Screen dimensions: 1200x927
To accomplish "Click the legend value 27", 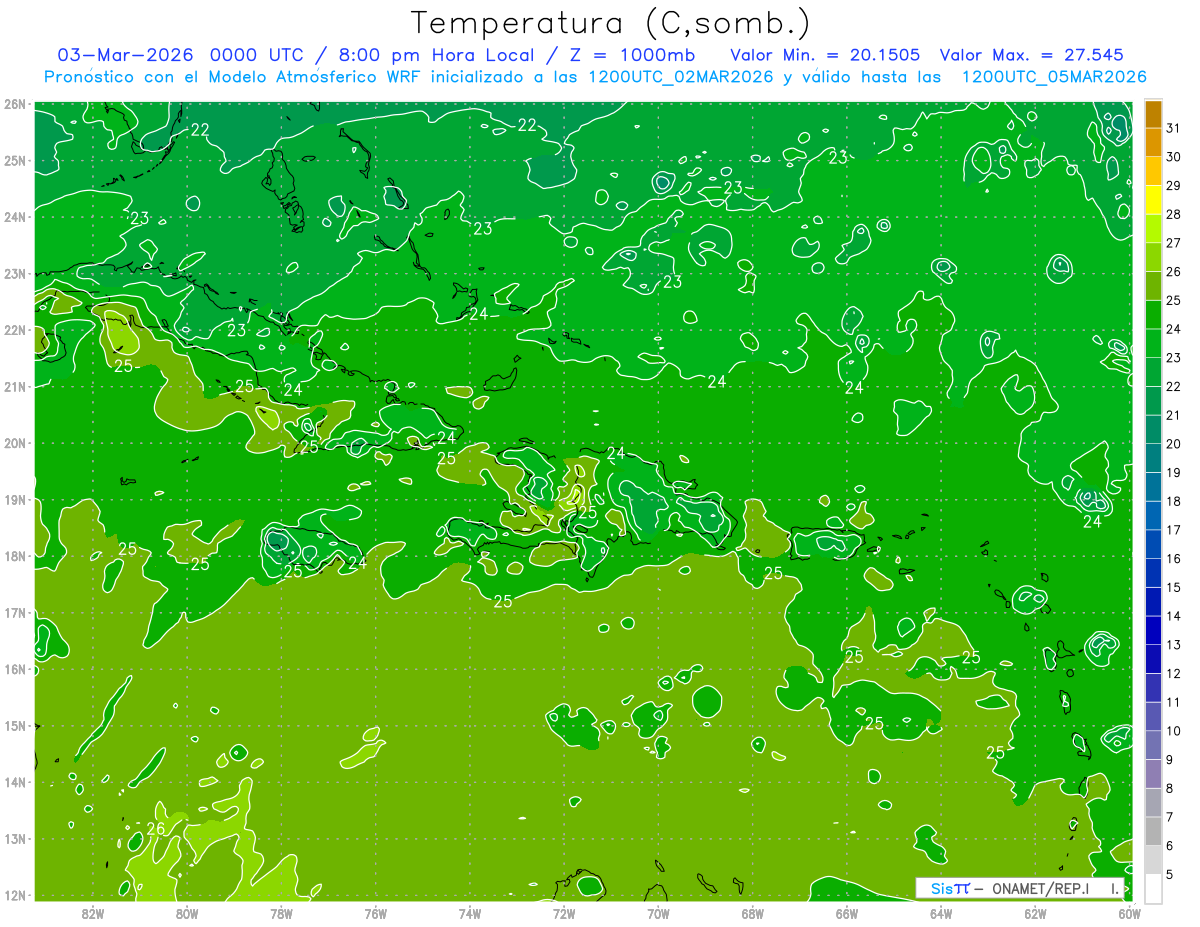I will 1173,243.
